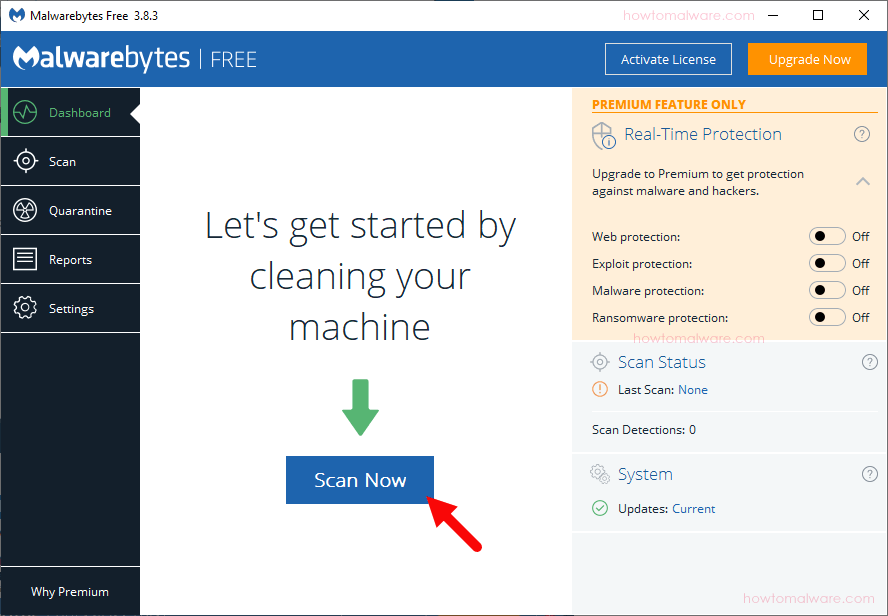Enable Web protection

[x=827, y=236]
